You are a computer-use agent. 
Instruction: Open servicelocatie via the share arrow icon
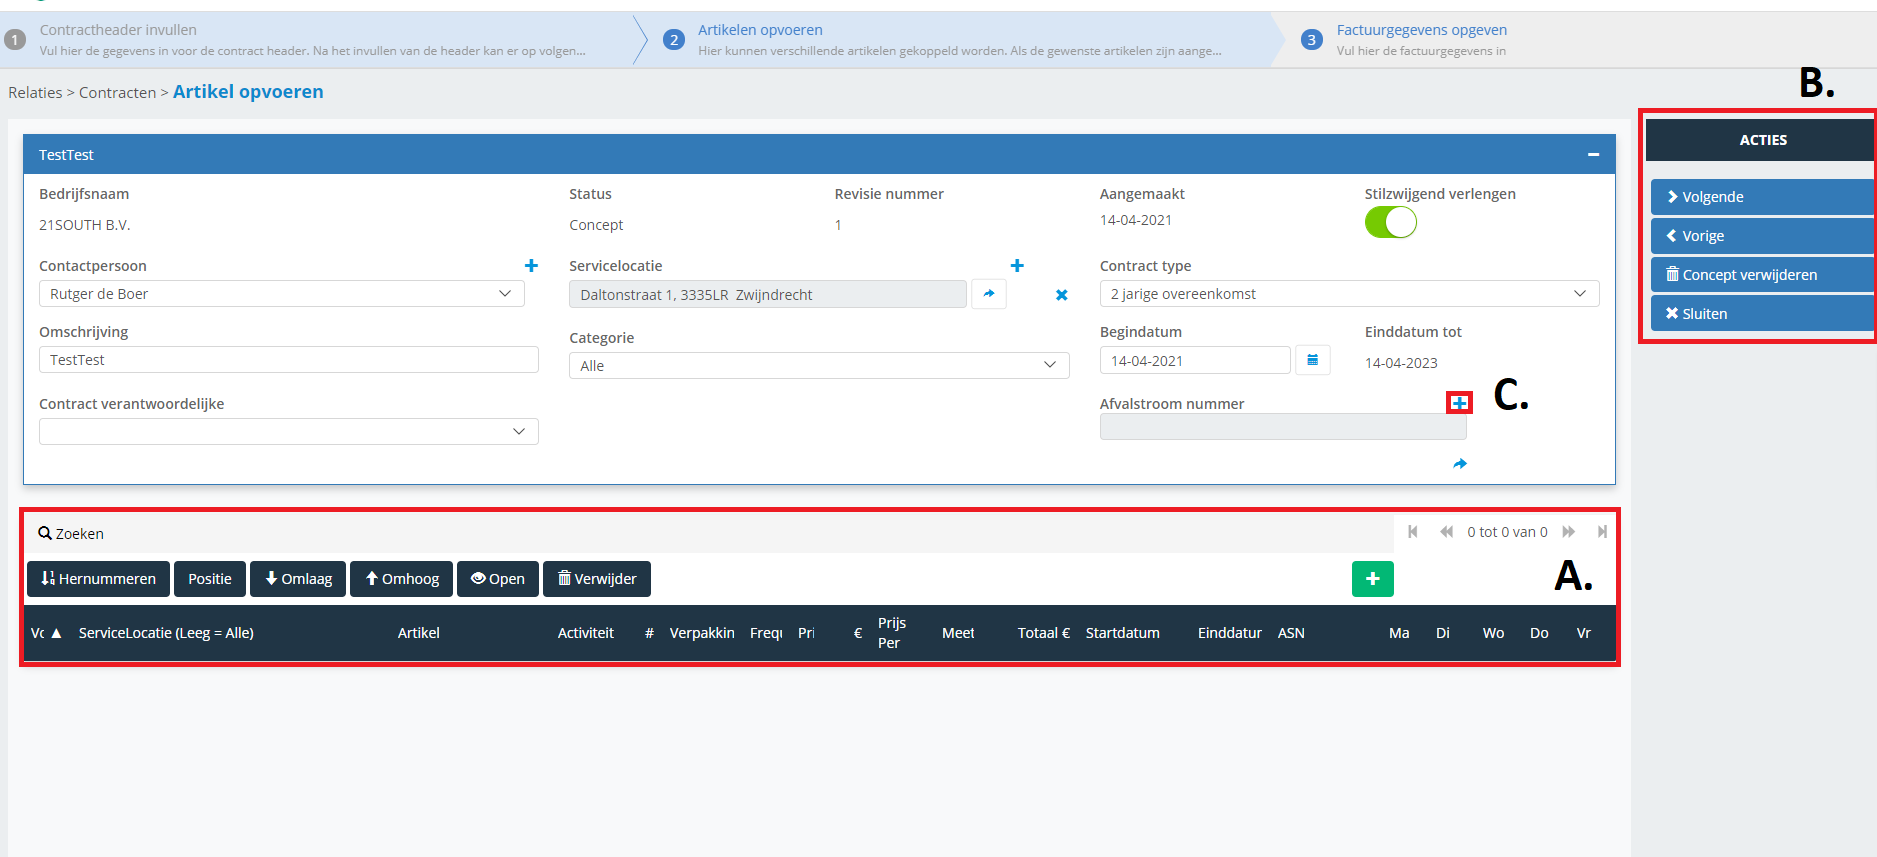989,294
